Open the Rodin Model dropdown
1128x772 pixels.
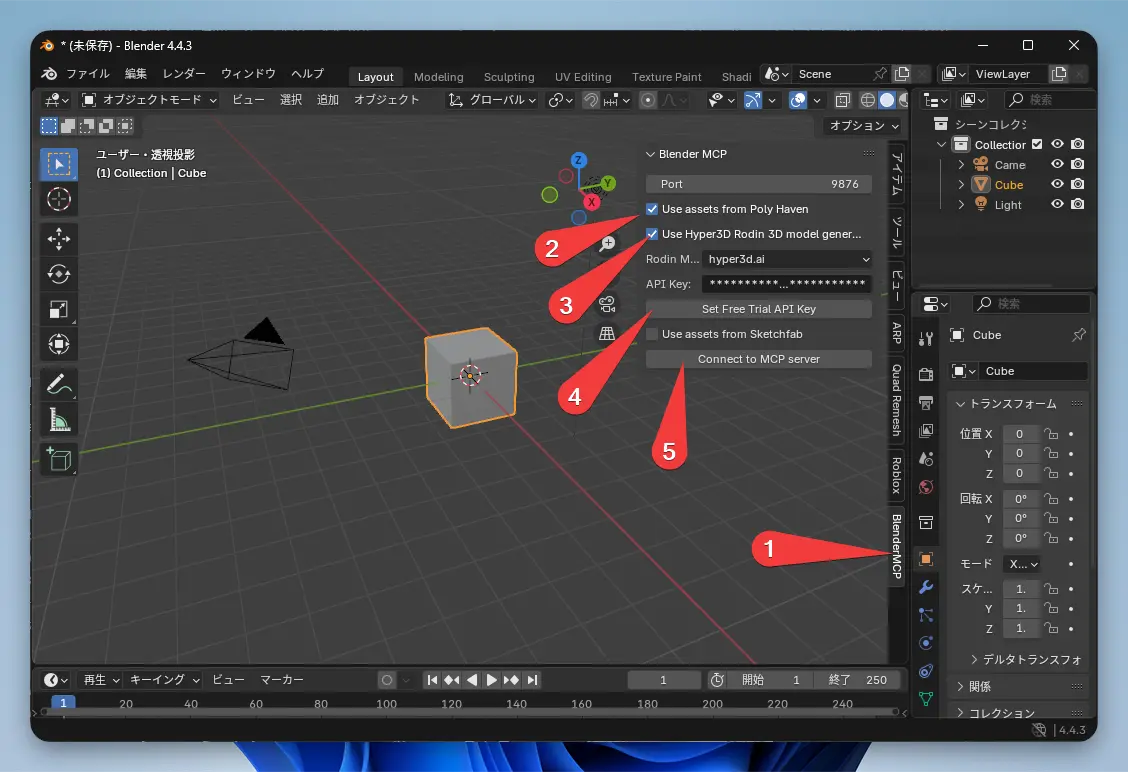(788, 259)
